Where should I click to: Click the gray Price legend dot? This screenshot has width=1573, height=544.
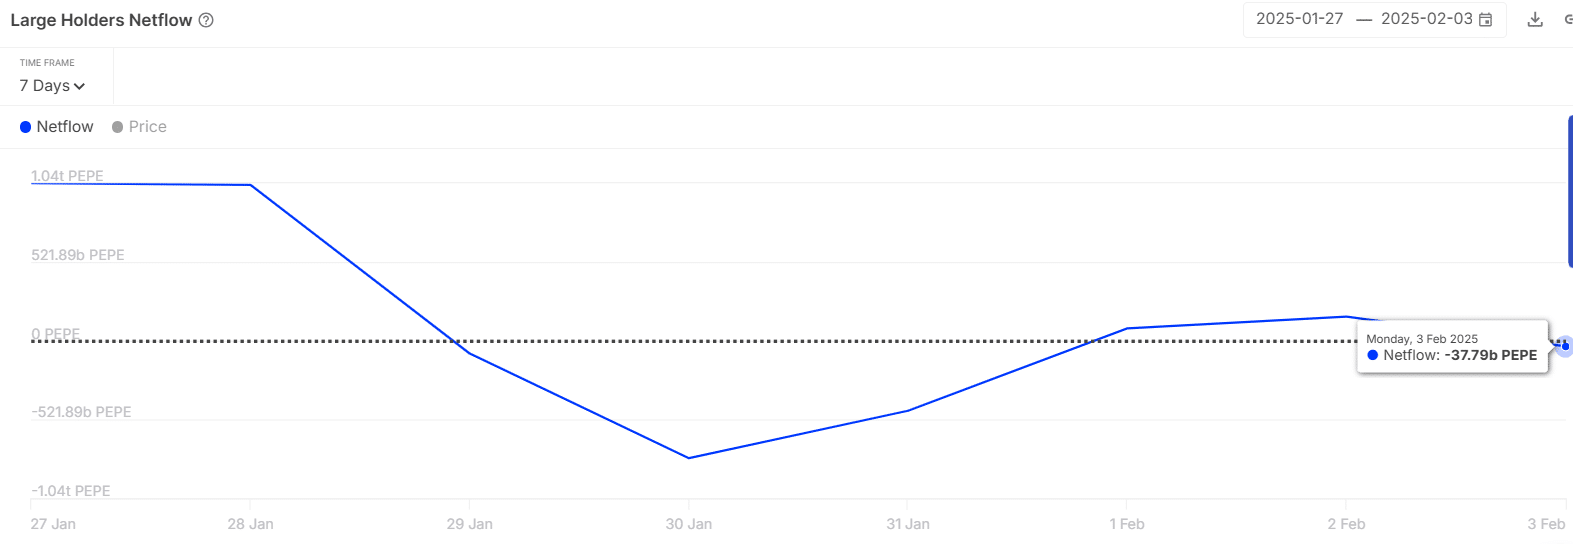click(118, 127)
